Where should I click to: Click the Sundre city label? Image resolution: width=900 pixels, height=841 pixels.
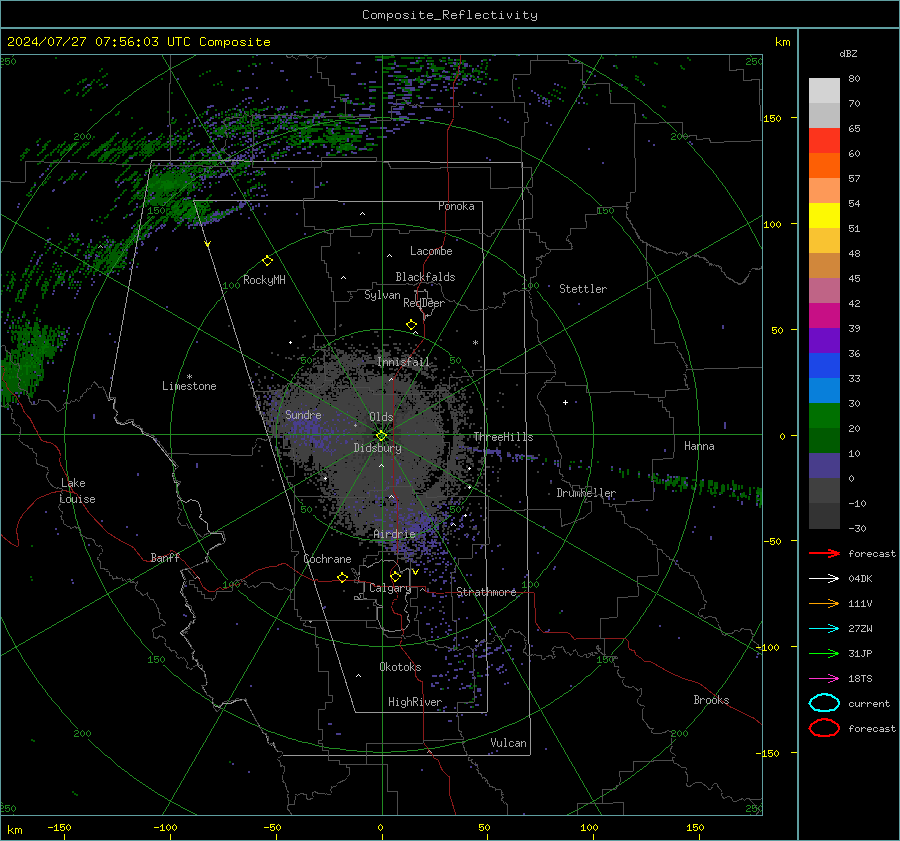click(x=303, y=415)
